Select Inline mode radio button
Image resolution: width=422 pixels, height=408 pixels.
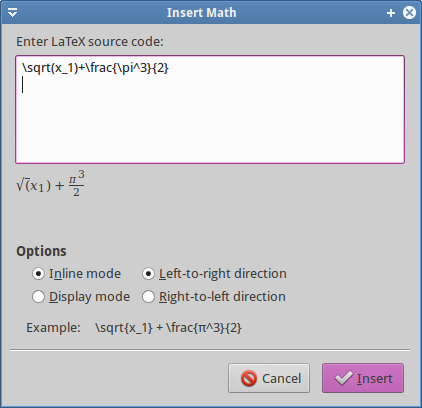(38, 274)
